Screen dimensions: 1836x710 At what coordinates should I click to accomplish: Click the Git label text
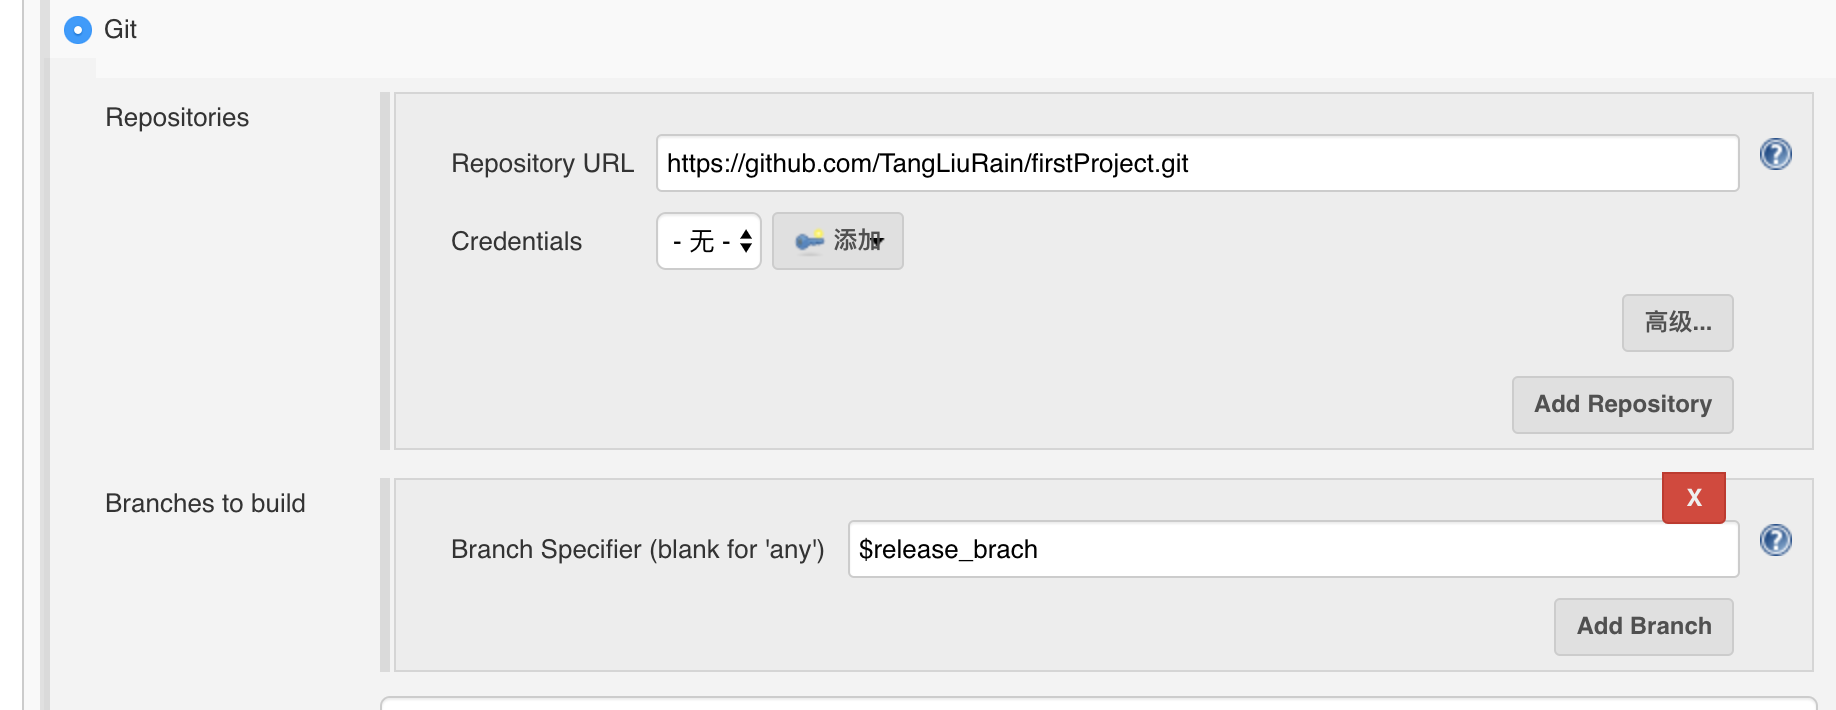(x=120, y=30)
